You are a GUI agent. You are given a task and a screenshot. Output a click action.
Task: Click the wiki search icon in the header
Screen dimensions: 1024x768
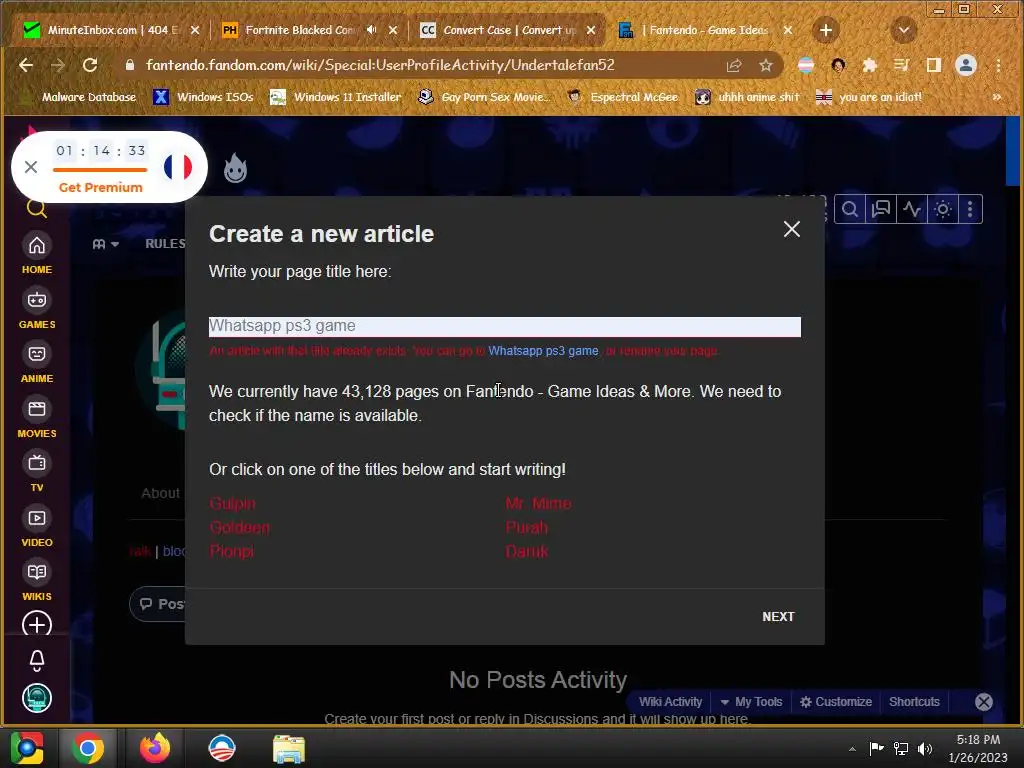tap(850, 209)
